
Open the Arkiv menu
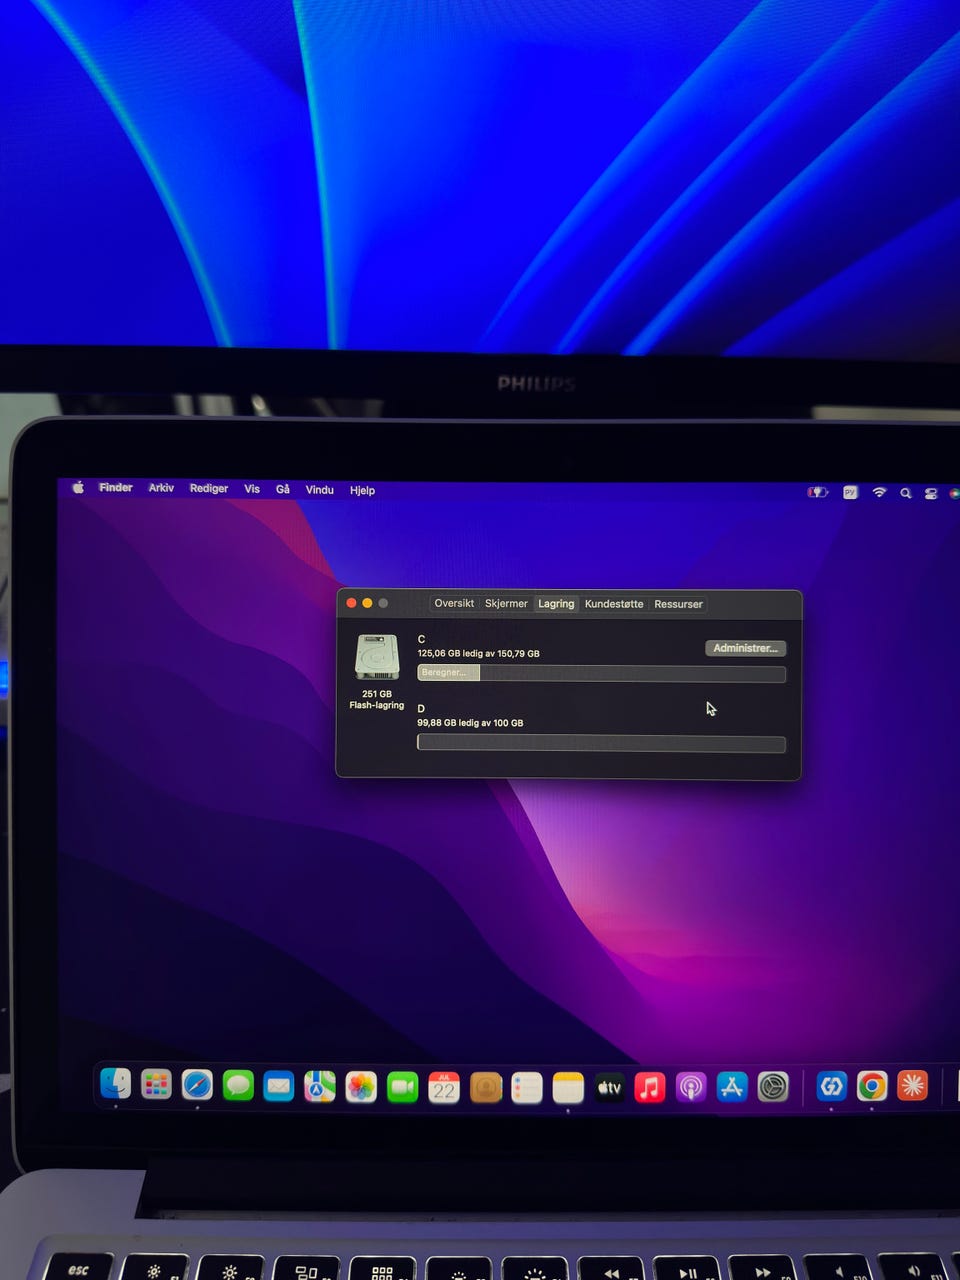pyautogui.click(x=161, y=488)
